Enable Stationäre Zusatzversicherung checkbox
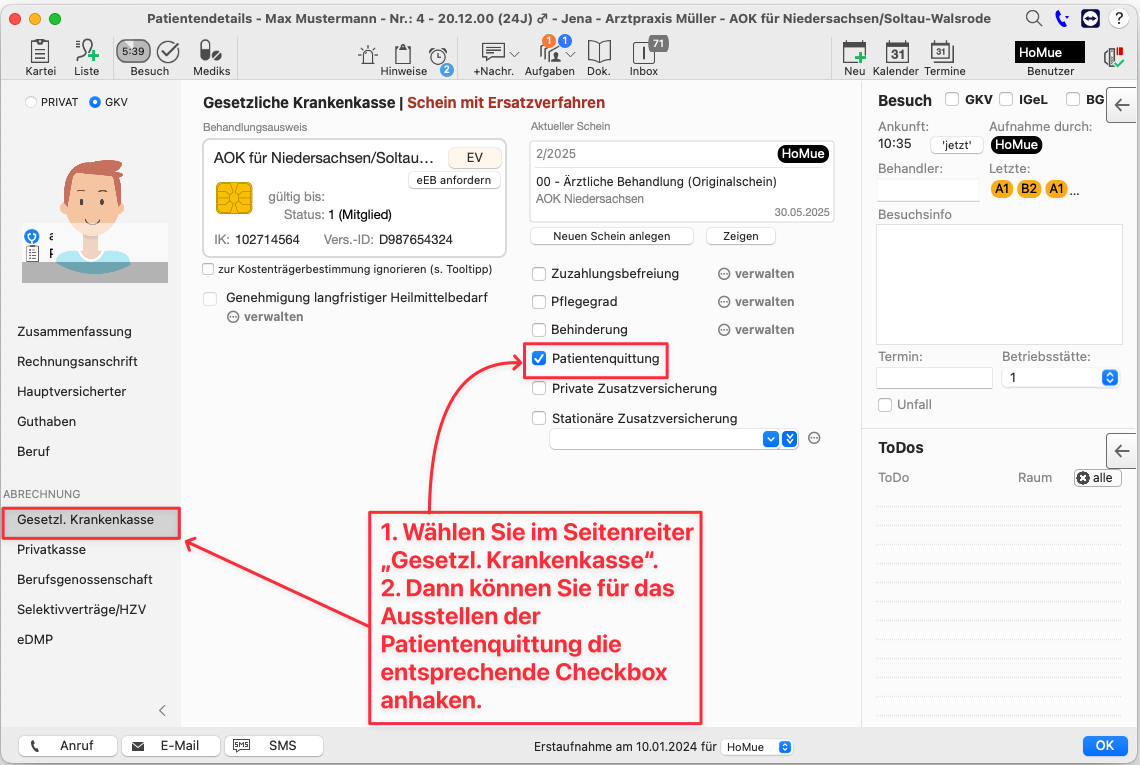This screenshot has width=1140, height=765. pyautogui.click(x=539, y=418)
